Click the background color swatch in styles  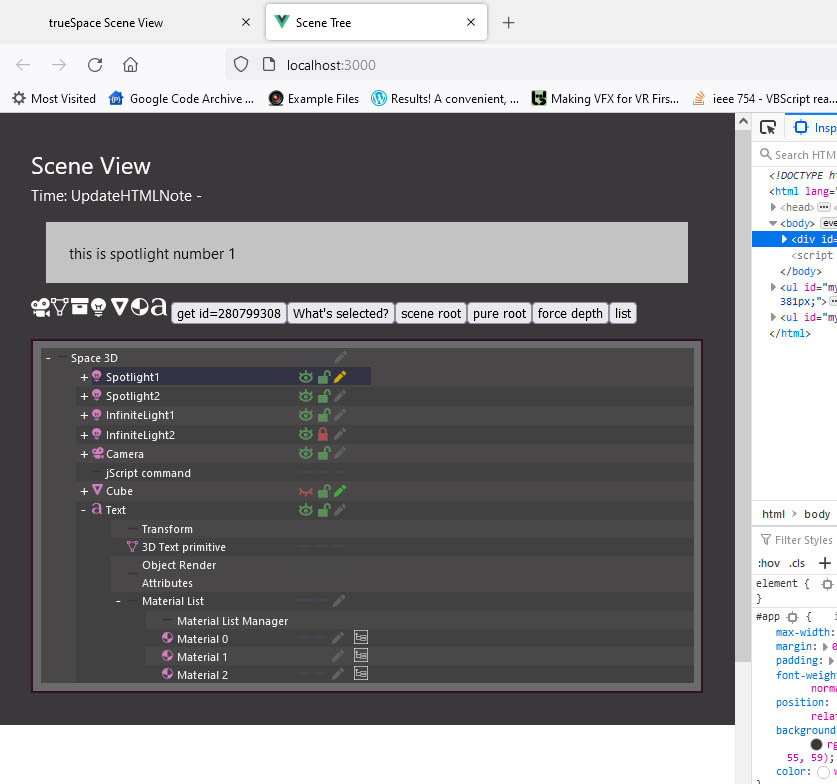pyautogui.click(x=816, y=744)
